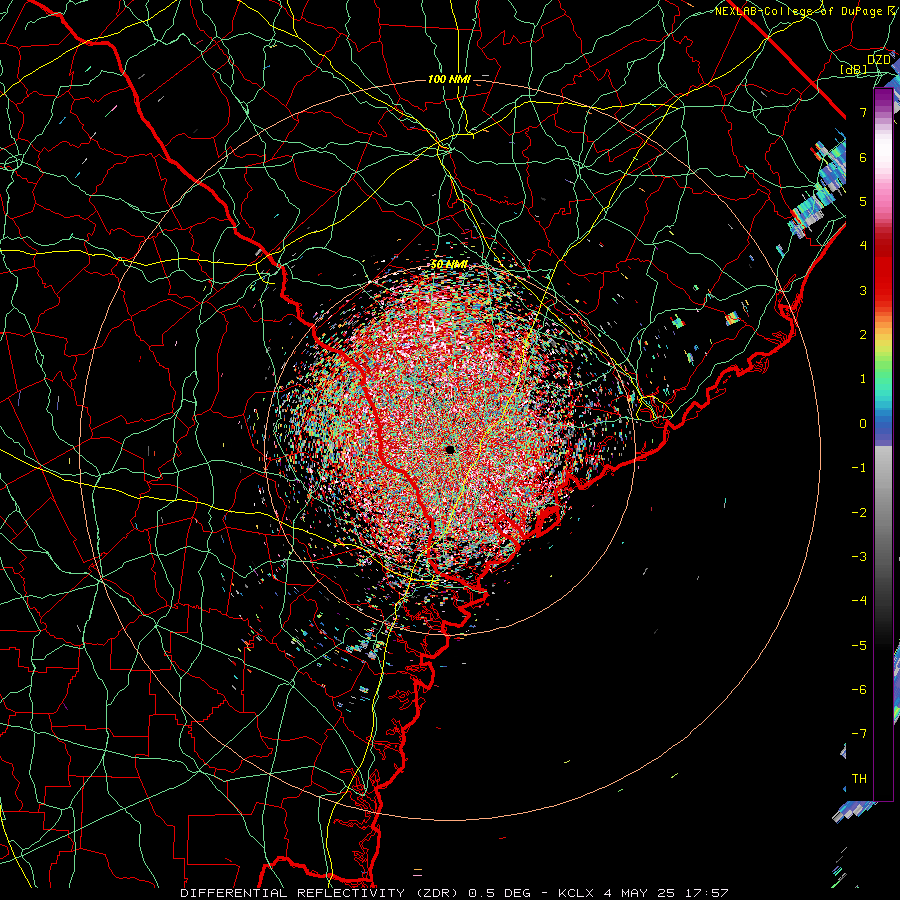Screen dimensions: 900x900
Task: Select the 0 value on the dB scale
Action: point(863,424)
